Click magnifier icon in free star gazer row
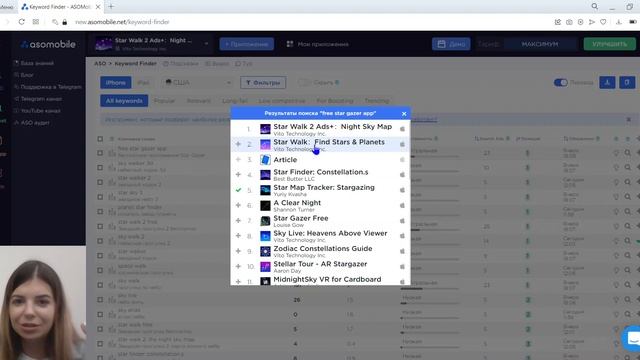This screenshot has width=640, height=360. [x=627, y=153]
